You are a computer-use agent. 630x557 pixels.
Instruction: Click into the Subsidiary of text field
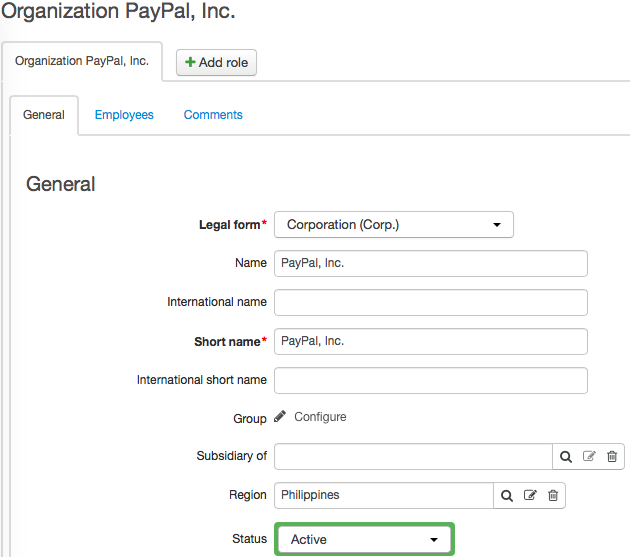[x=413, y=457]
